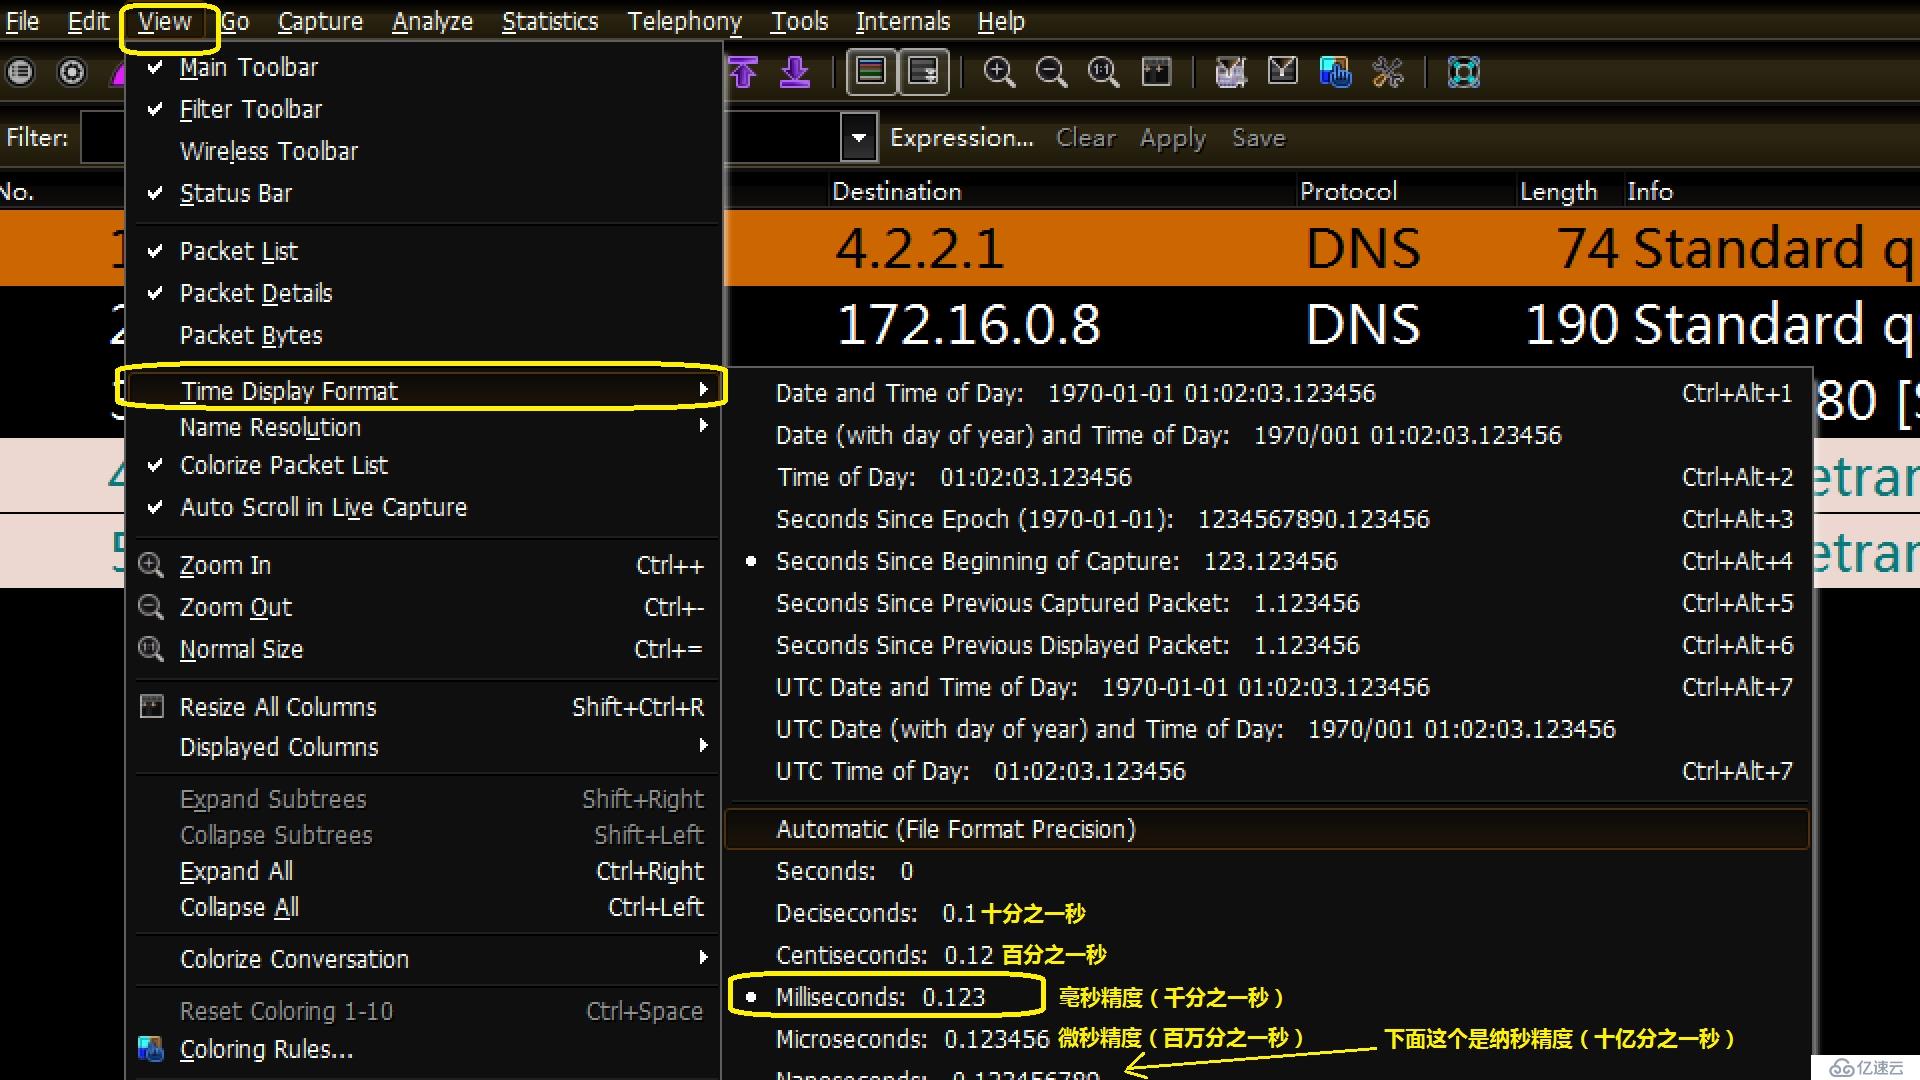Click the icon beside Zoom In menu item
Viewport: 1920px width, 1080px height.
pyautogui.click(x=151, y=565)
